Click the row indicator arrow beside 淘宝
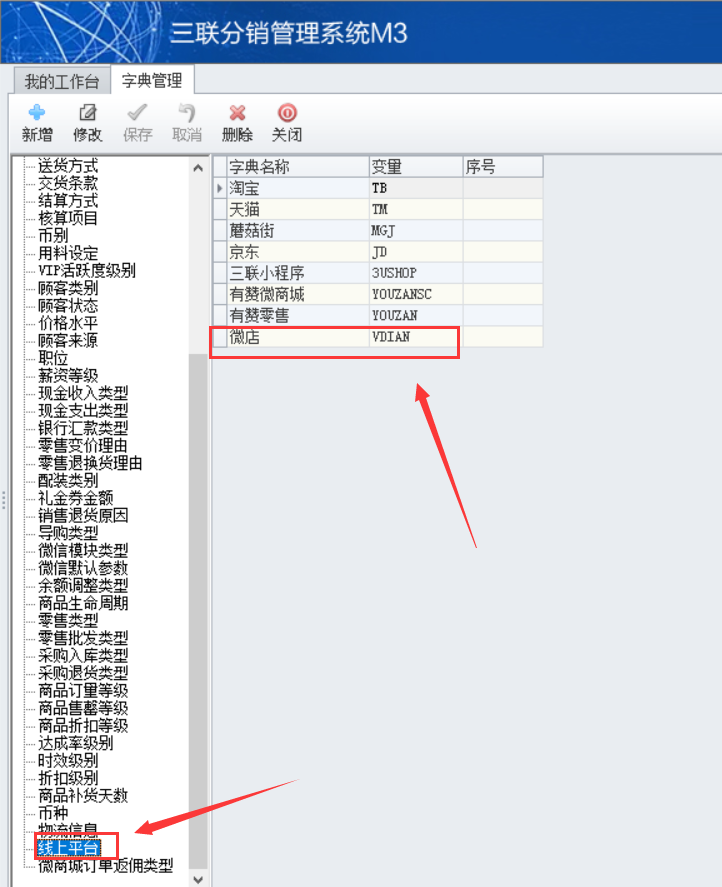722x887 pixels. (220, 188)
